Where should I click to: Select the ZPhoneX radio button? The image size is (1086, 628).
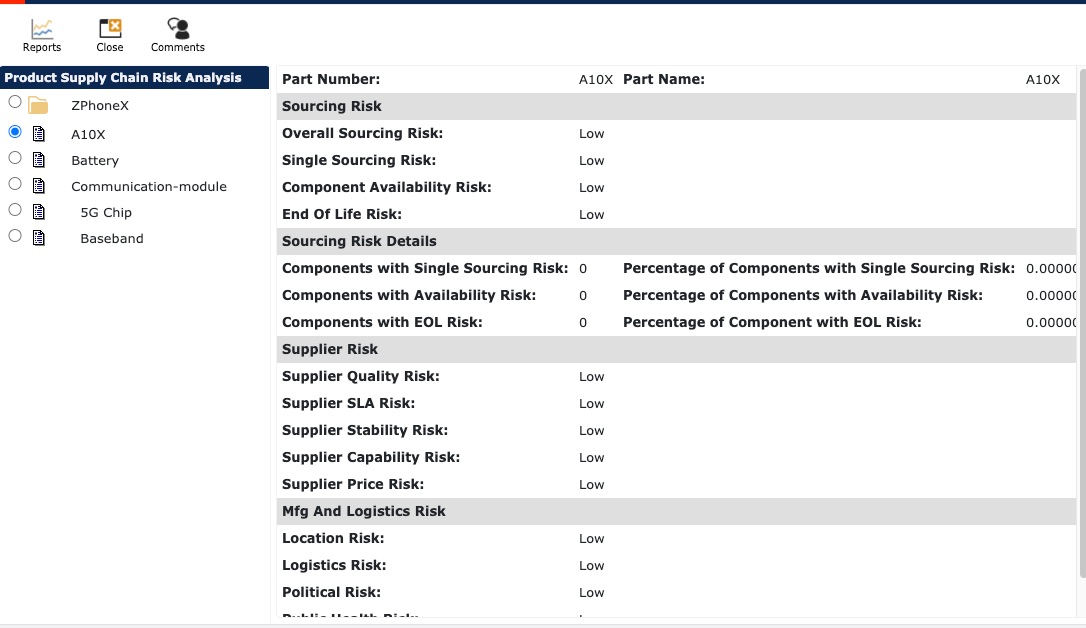(15, 102)
